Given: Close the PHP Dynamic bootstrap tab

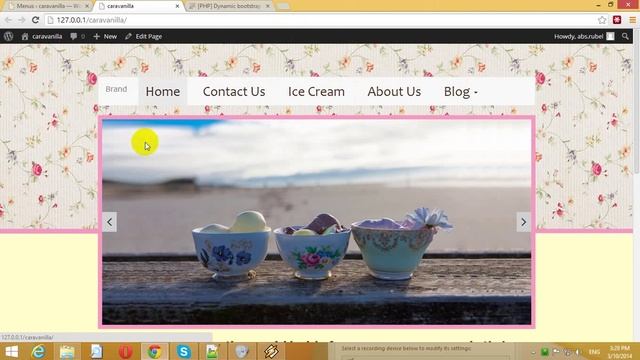Looking at the screenshot, I should pyautogui.click(x=268, y=6).
